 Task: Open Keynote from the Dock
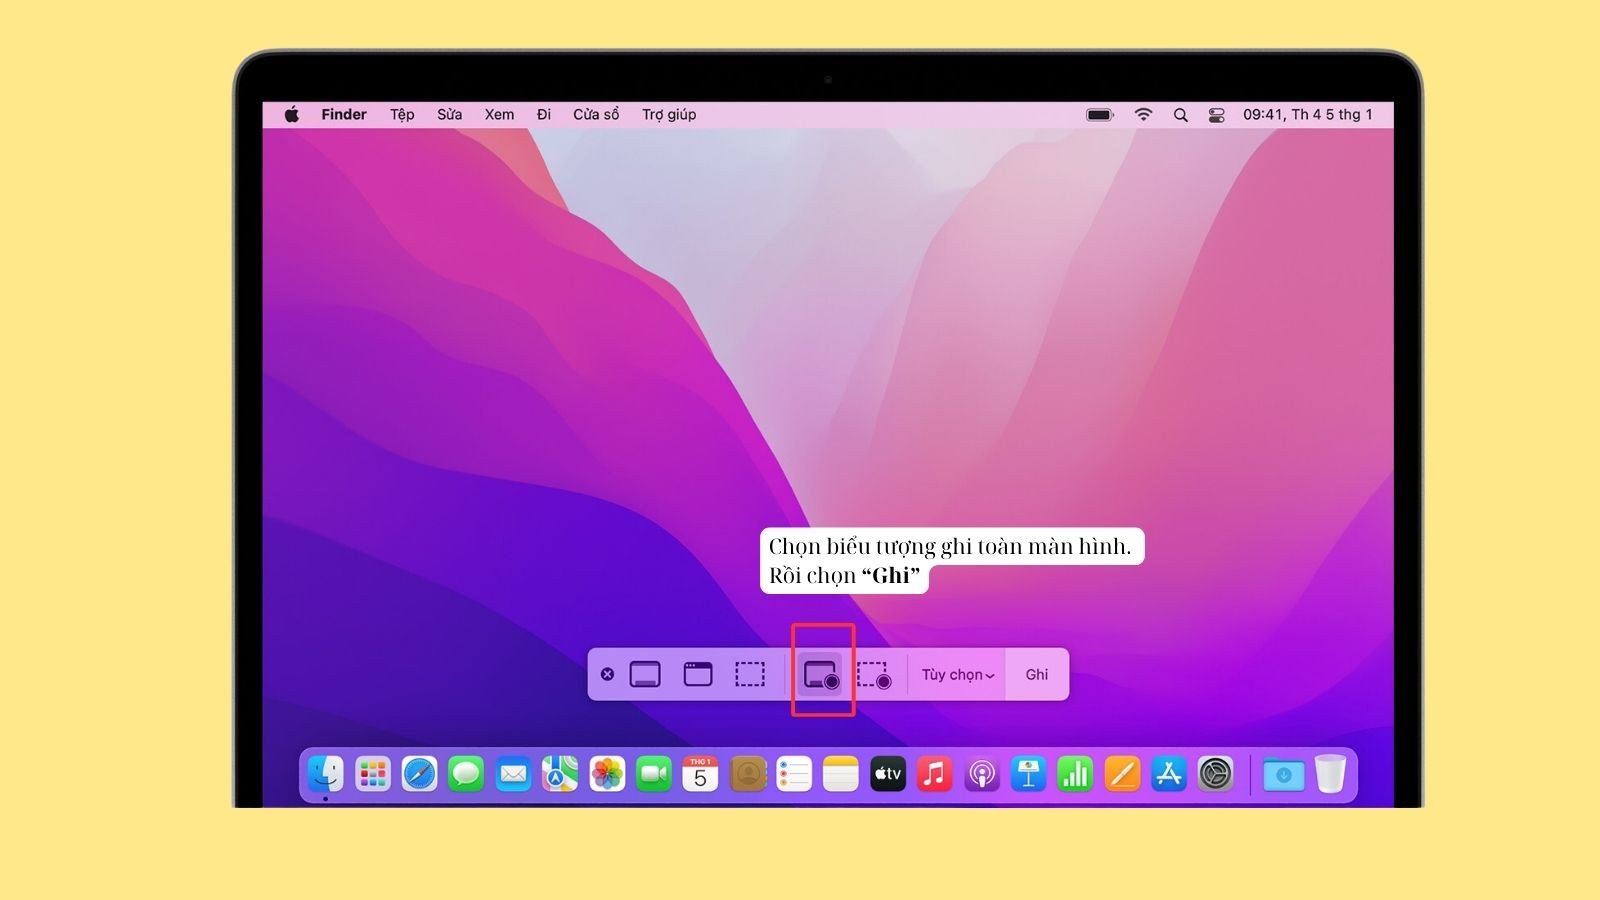(1028, 773)
